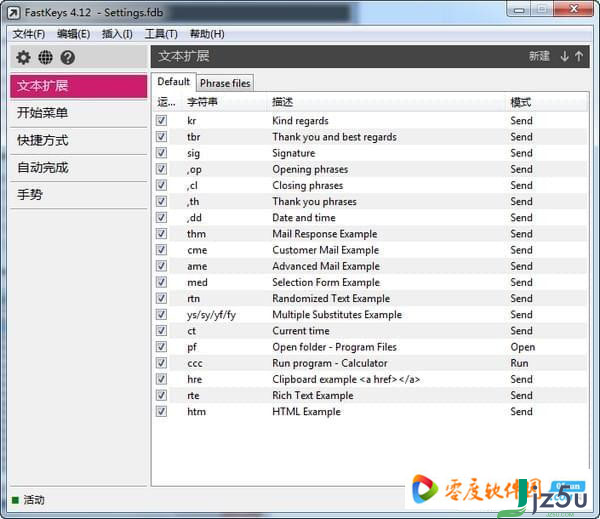
Task: Toggle checkbox for htm HTML Example
Action: (161, 412)
